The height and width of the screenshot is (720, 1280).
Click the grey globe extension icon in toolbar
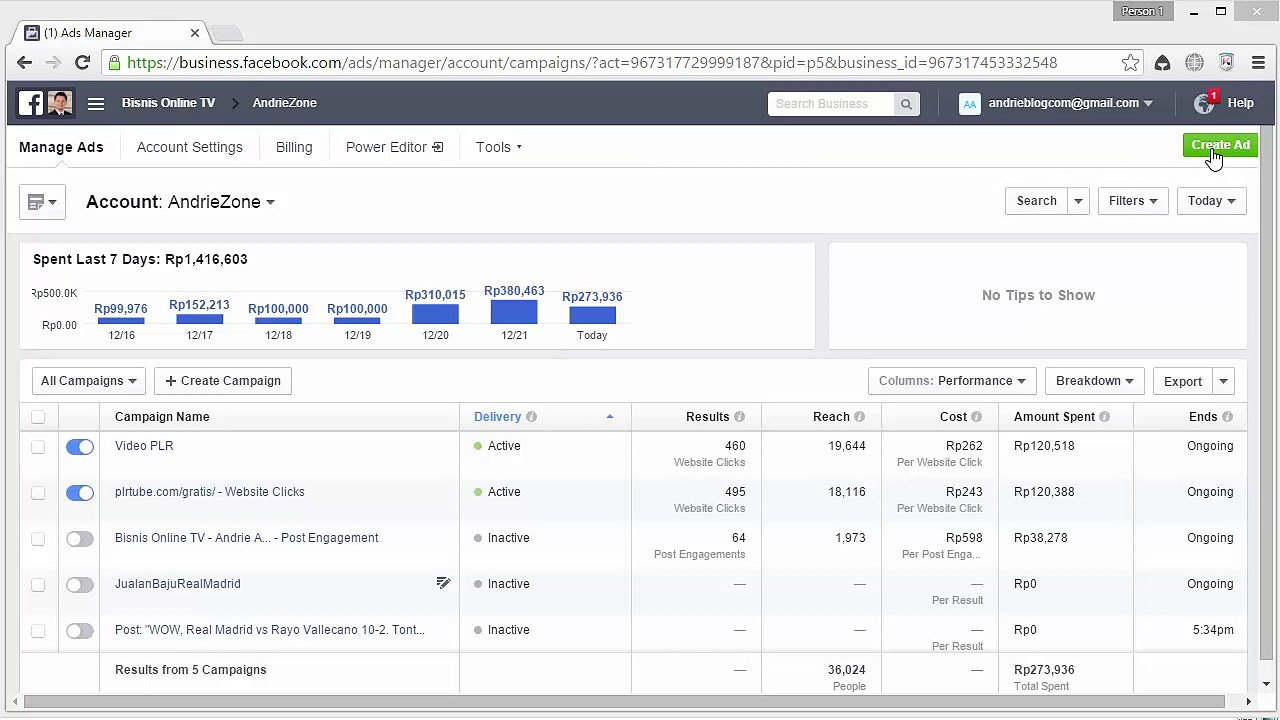[x=1194, y=63]
